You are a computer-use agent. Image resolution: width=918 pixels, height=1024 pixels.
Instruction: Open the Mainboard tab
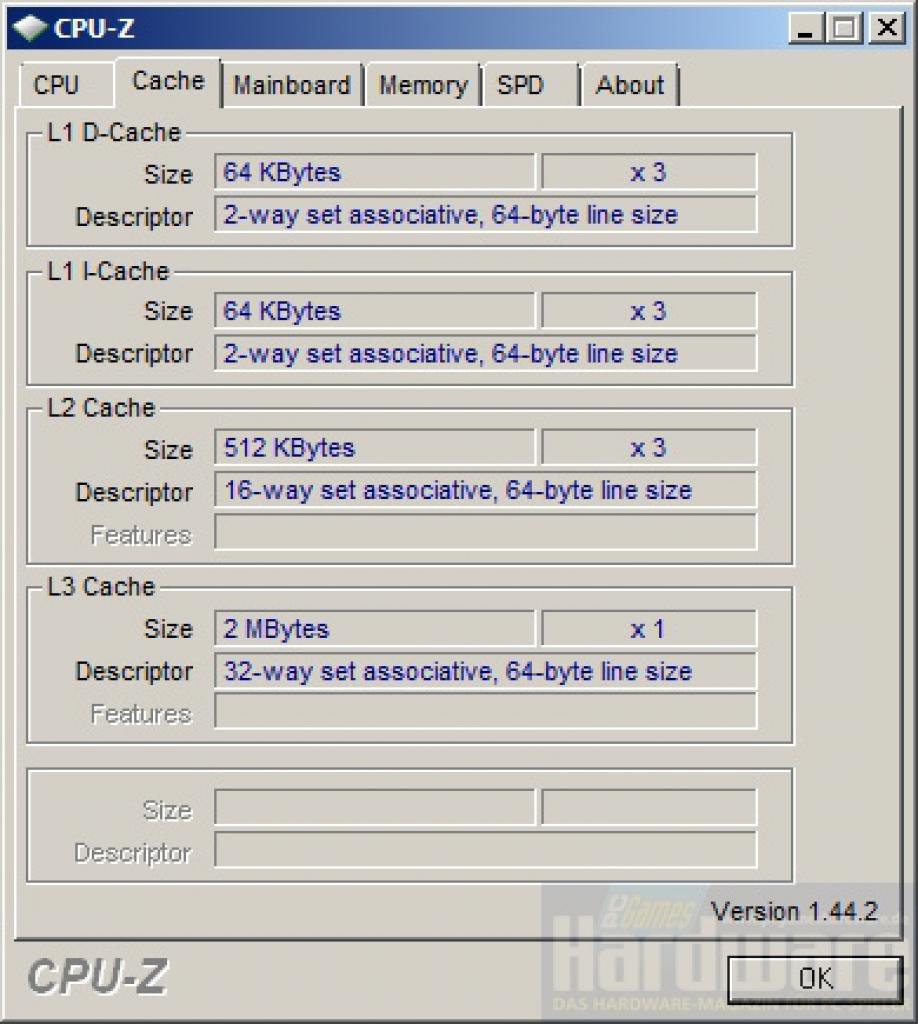coord(292,85)
